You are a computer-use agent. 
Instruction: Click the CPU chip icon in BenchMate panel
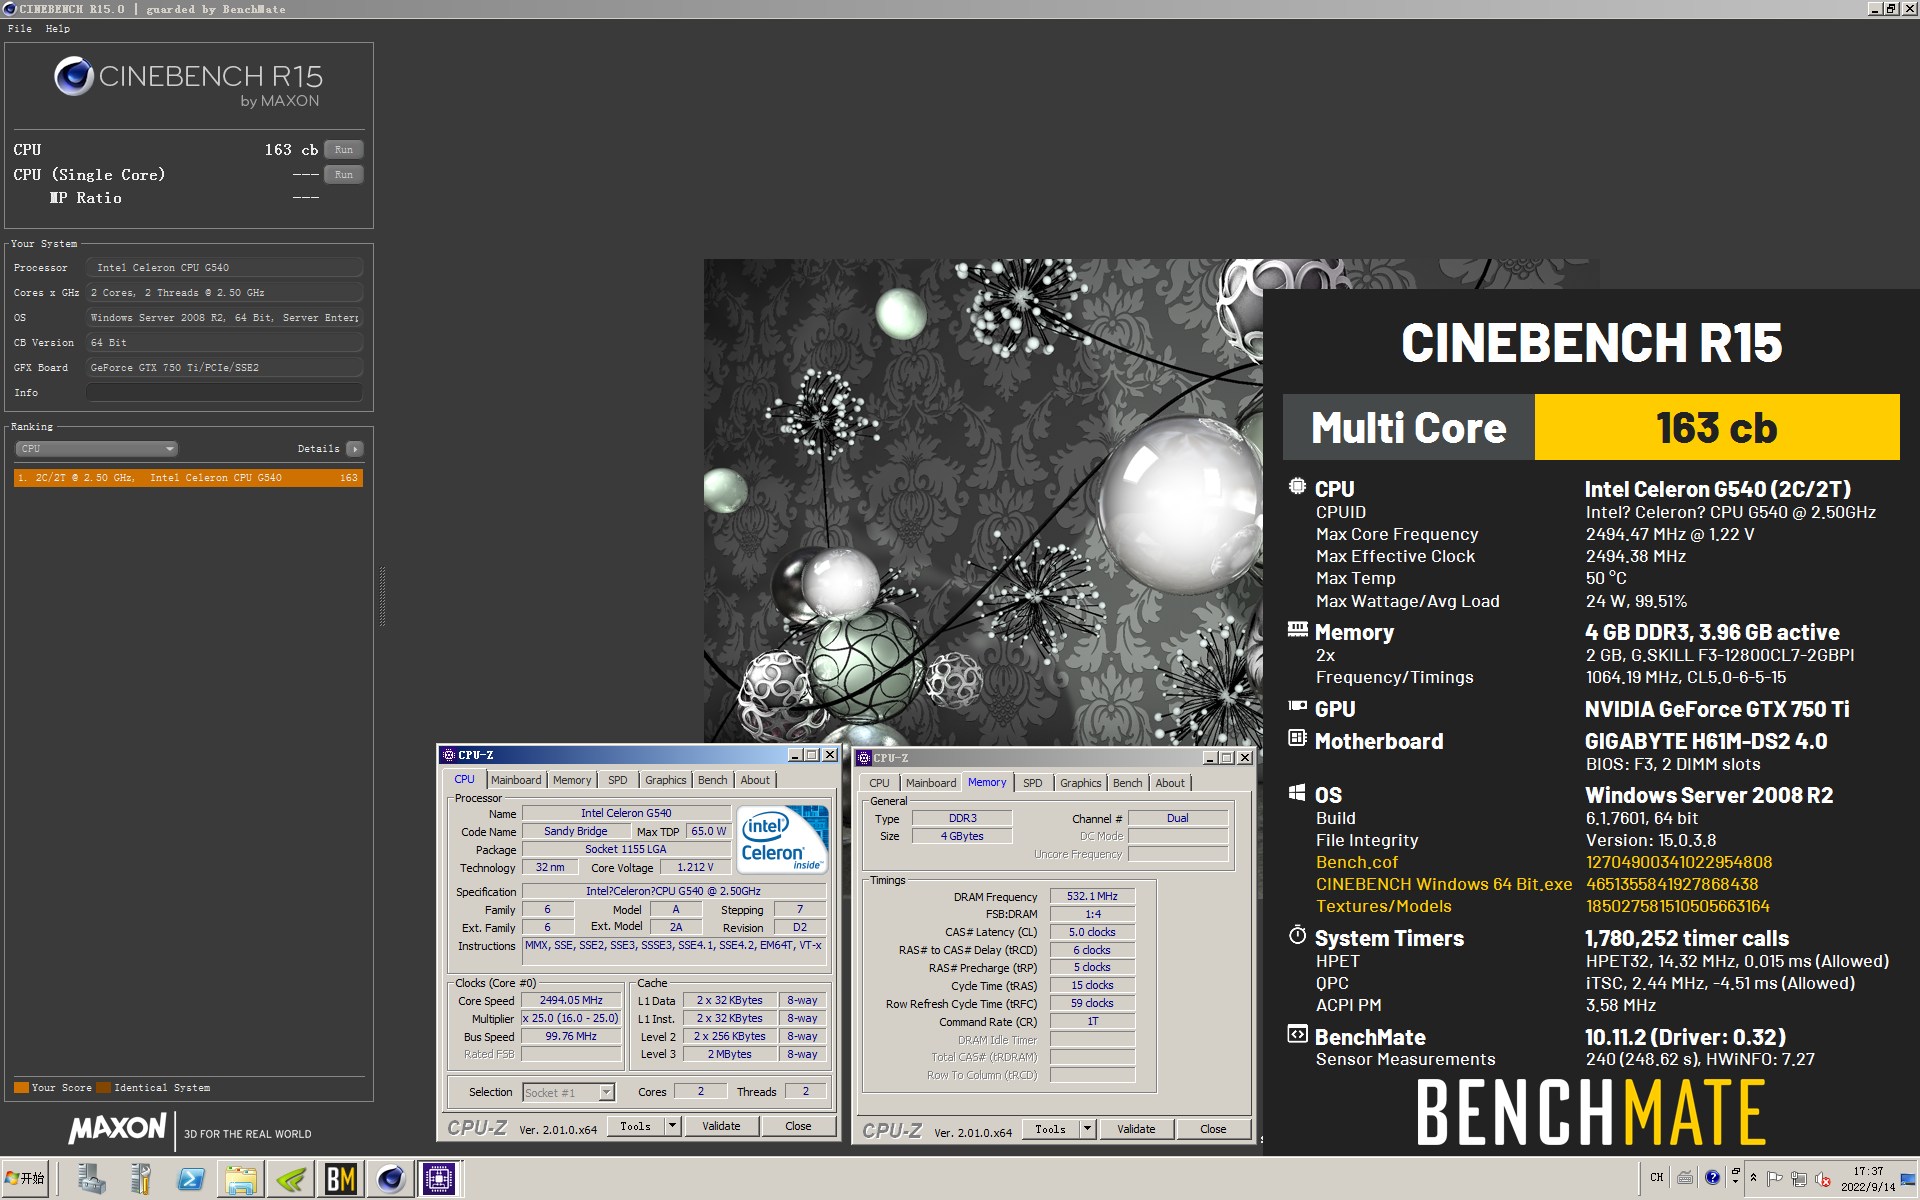click(x=1297, y=487)
